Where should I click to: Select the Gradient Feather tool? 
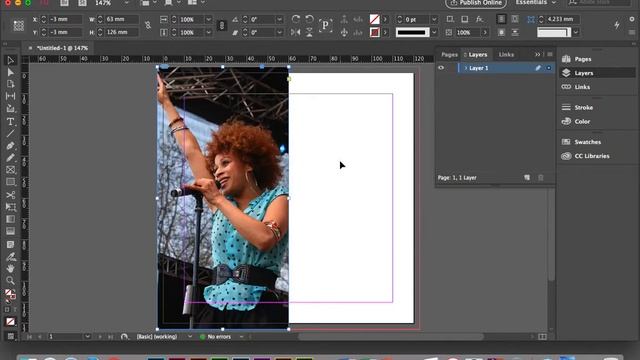pyautogui.click(x=11, y=231)
